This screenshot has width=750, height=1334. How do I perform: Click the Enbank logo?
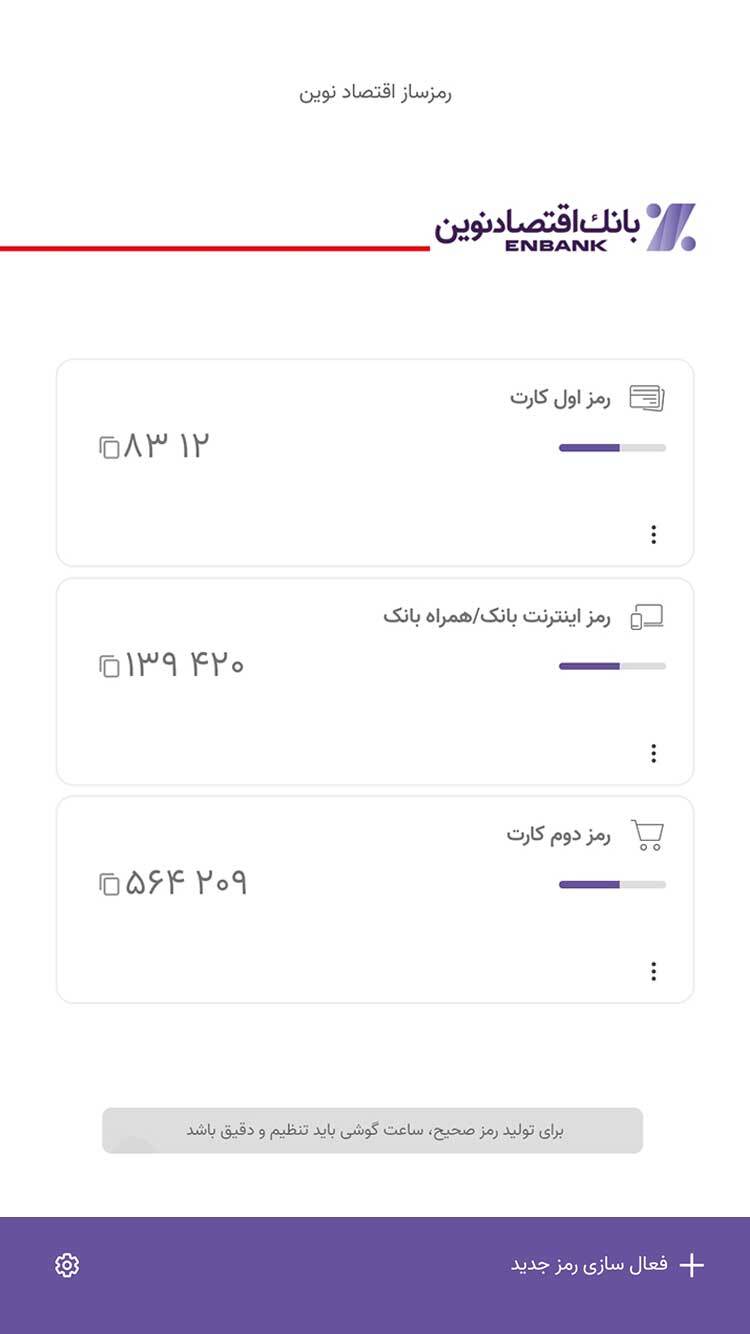click(565, 227)
